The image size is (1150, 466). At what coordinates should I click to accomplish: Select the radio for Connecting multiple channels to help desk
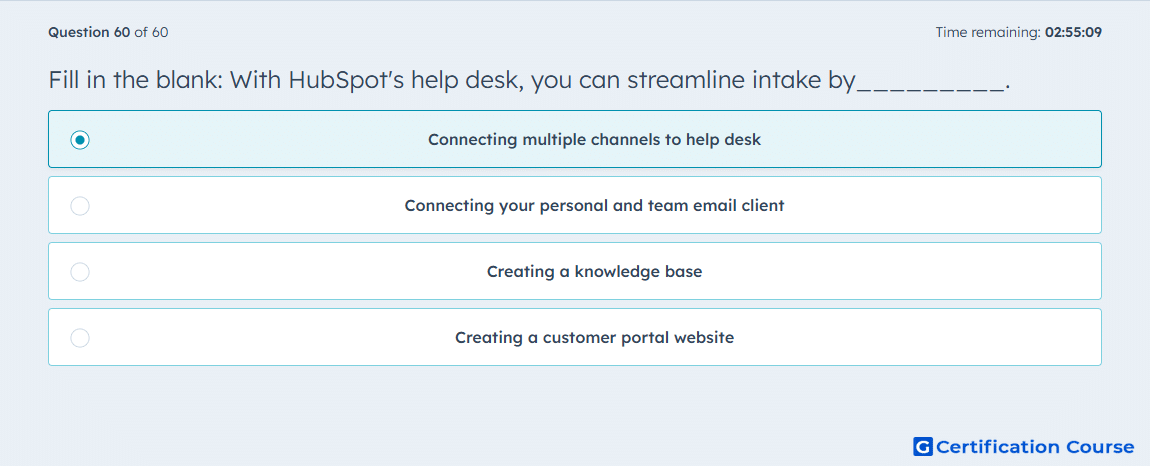click(80, 139)
